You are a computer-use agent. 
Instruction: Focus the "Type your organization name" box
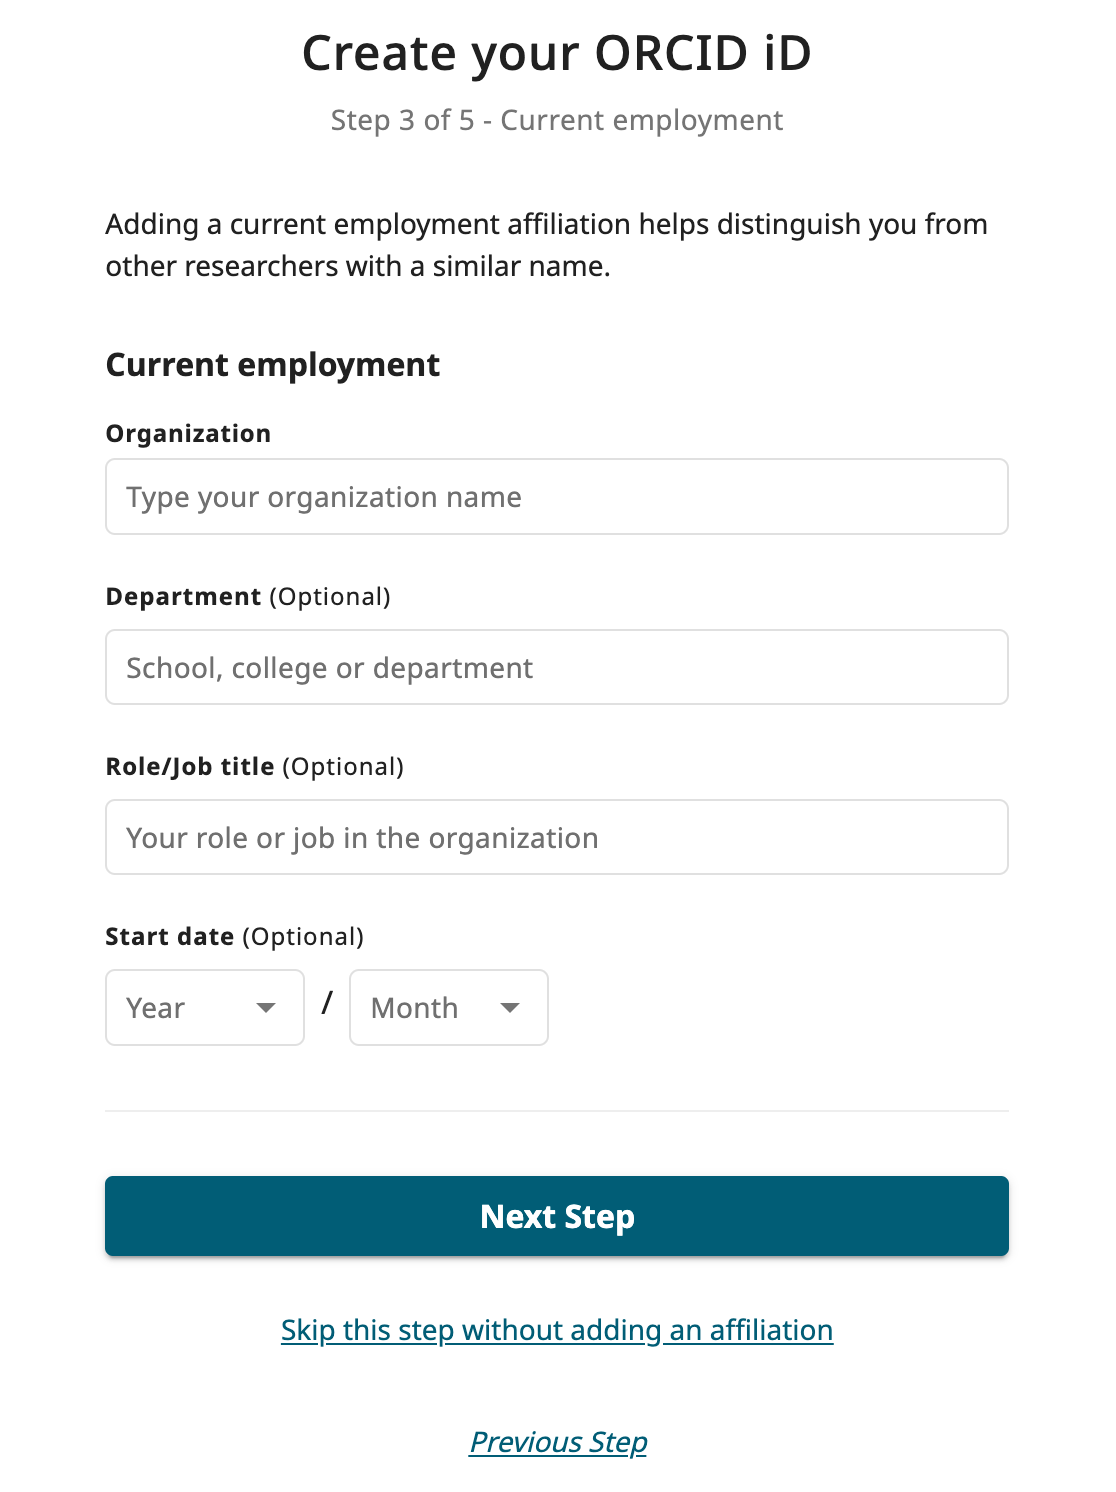point(557,496)
